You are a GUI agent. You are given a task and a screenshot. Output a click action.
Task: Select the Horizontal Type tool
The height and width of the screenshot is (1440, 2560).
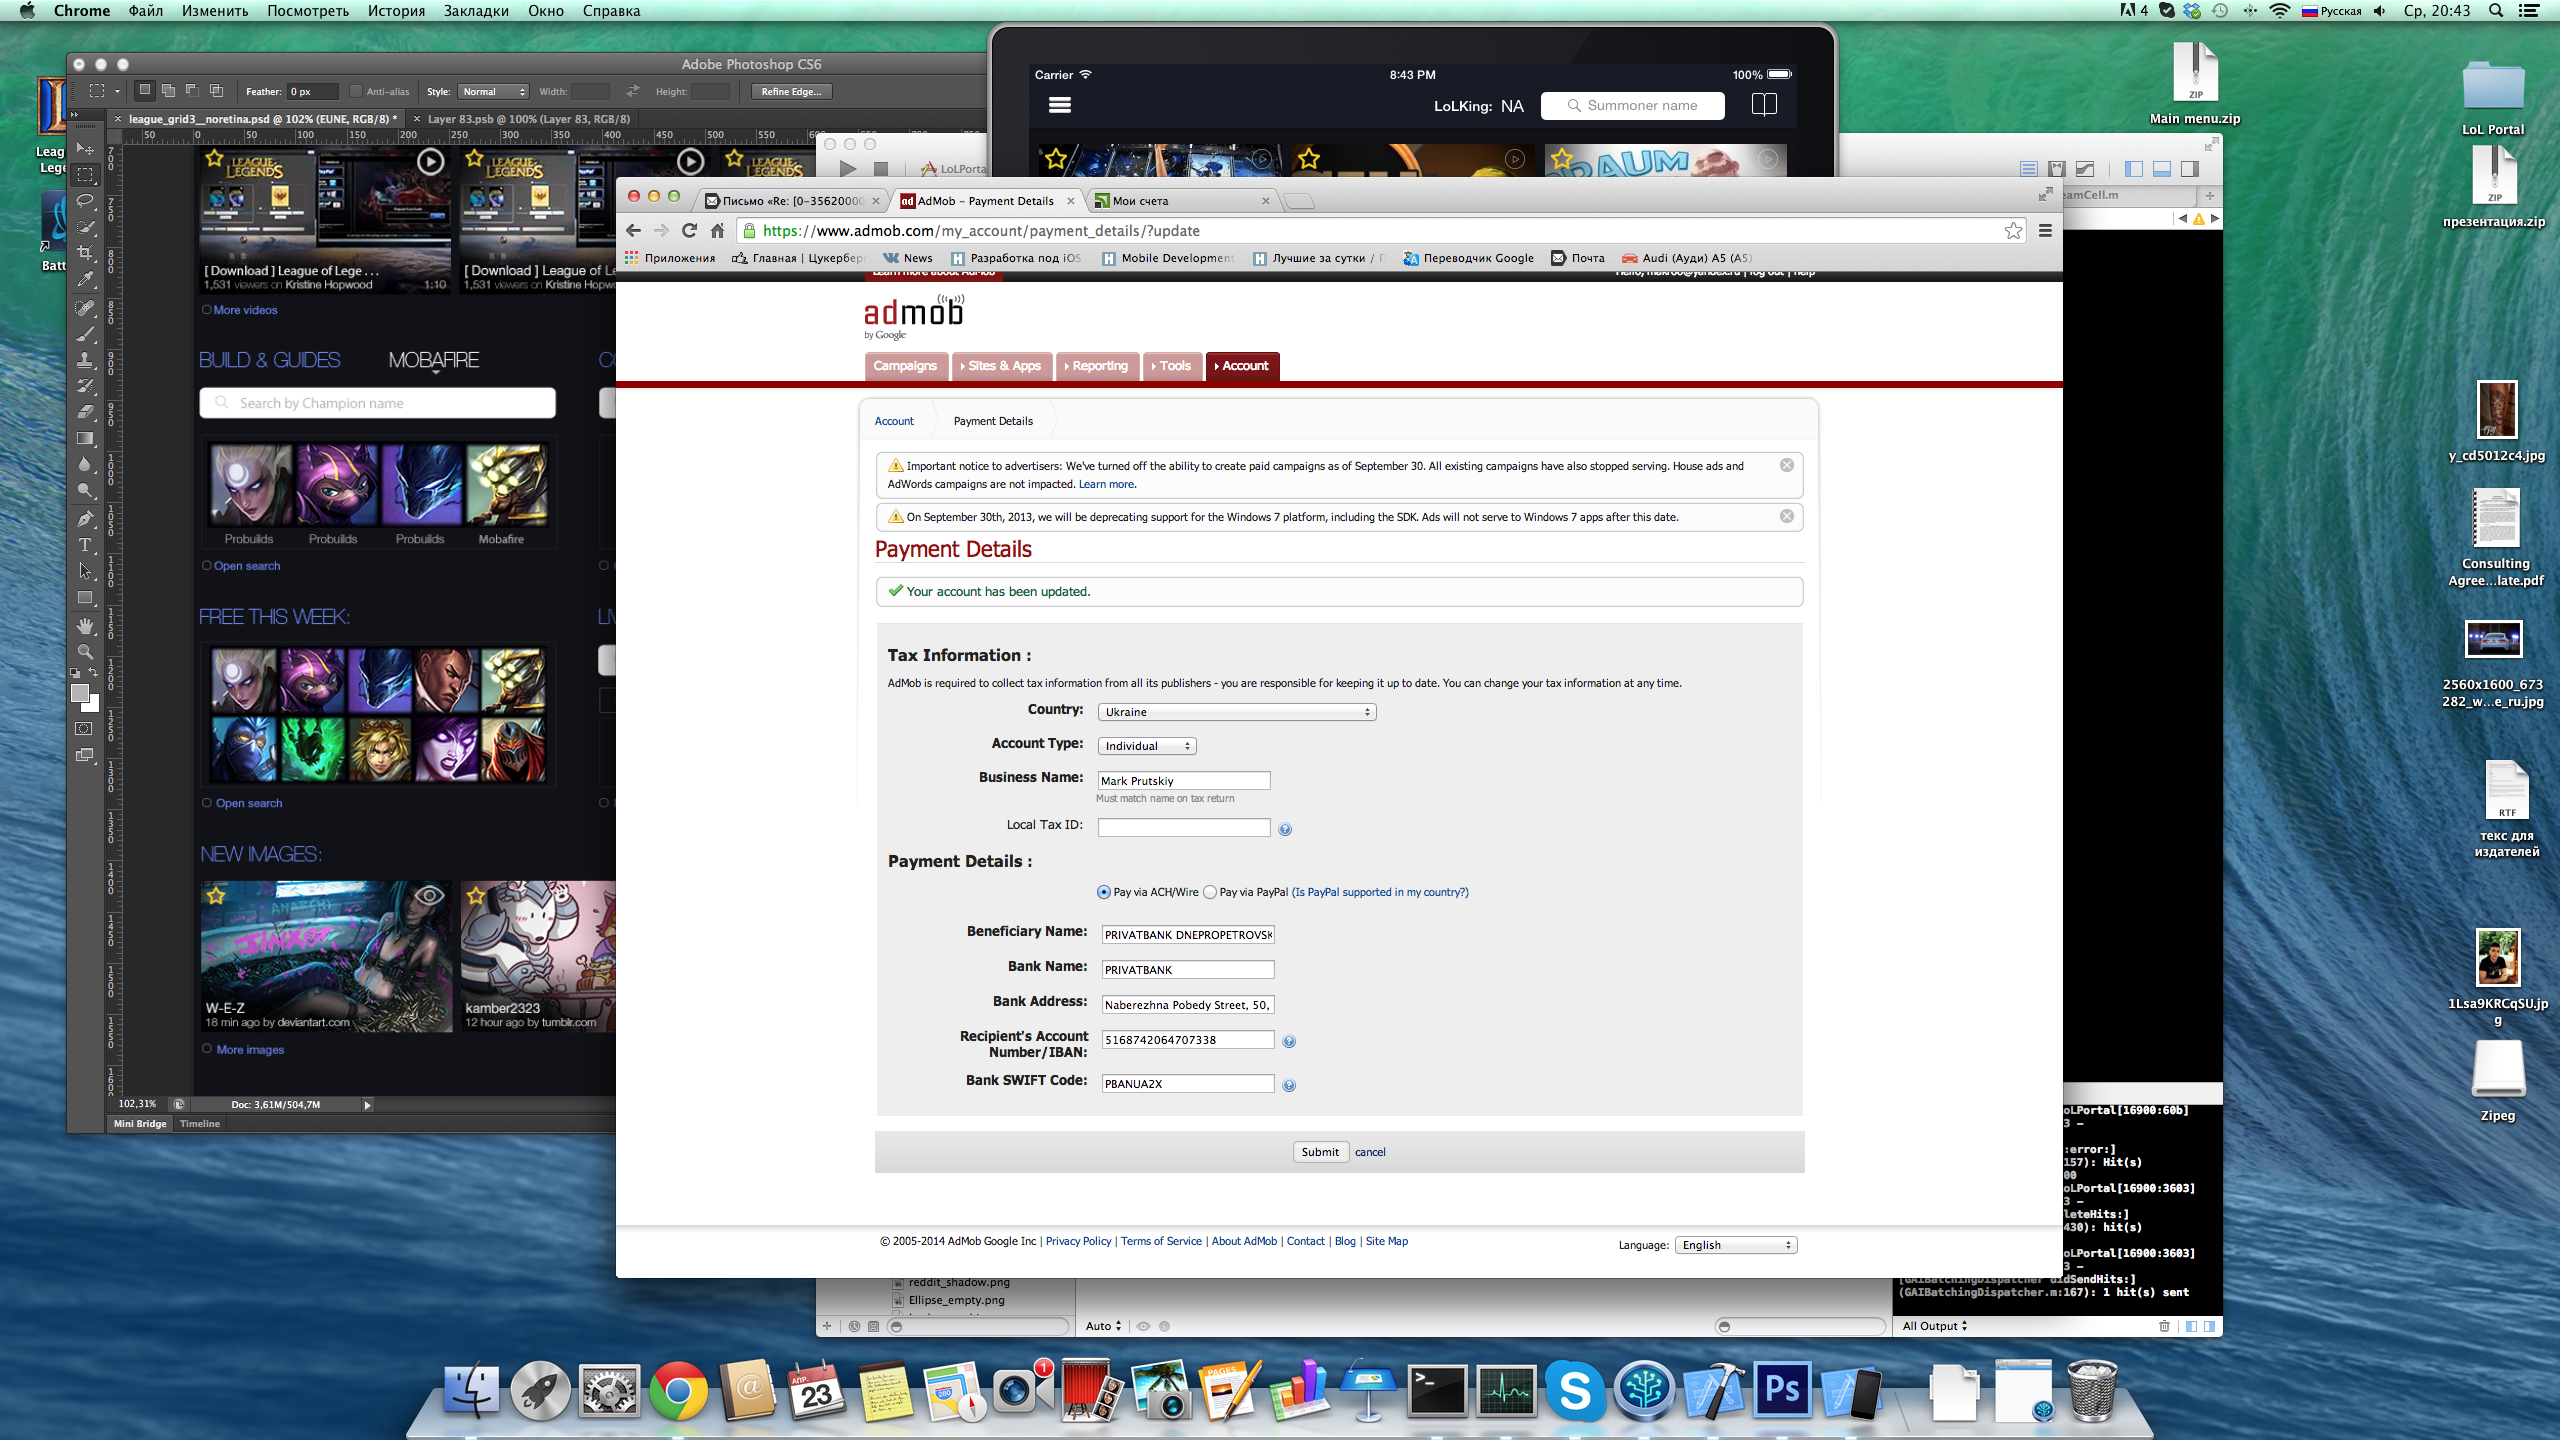coord(85,545)
